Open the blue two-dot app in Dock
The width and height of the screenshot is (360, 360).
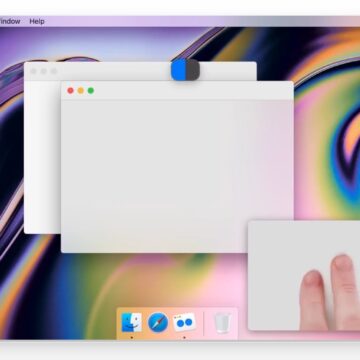tap(184, 323)
